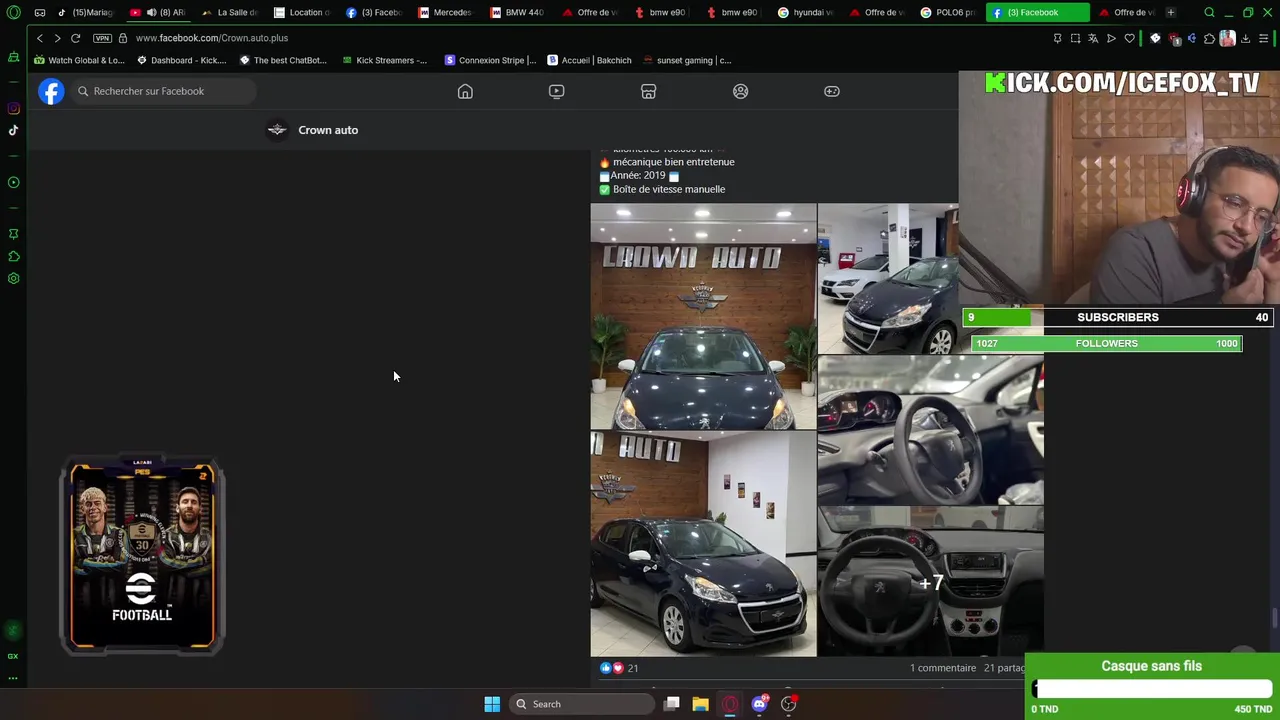
Task: Open Kick Streamers bookmark
Action: coord(385,60)
